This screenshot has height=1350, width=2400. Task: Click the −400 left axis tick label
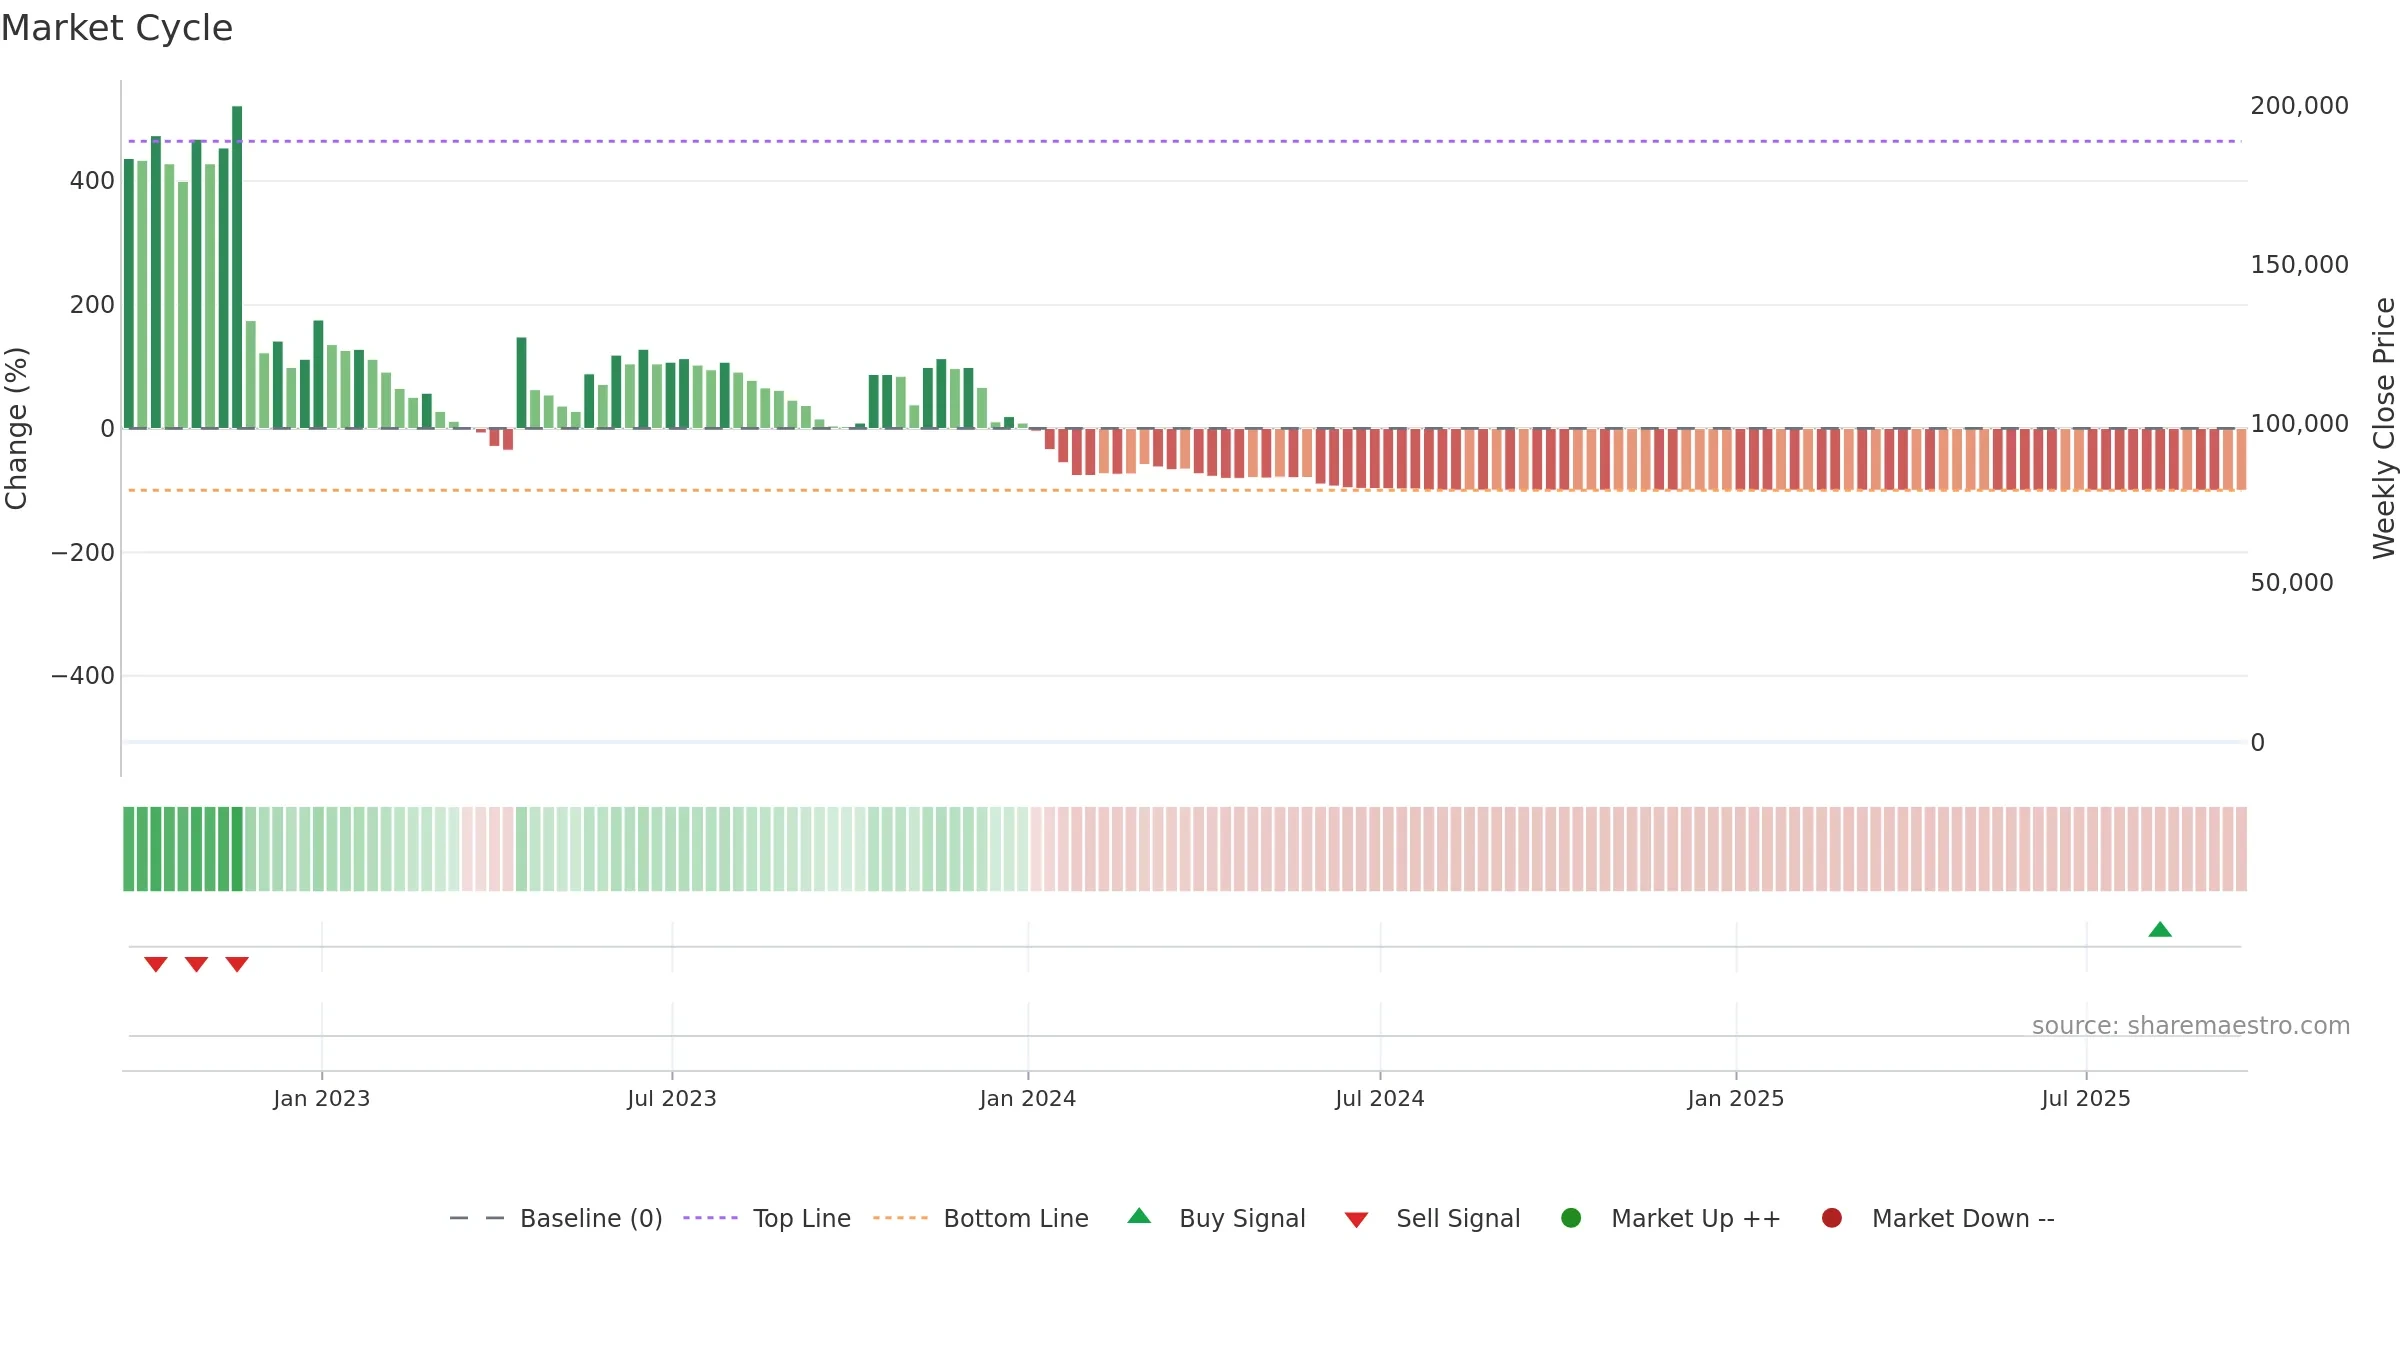[x=83, y=675]
